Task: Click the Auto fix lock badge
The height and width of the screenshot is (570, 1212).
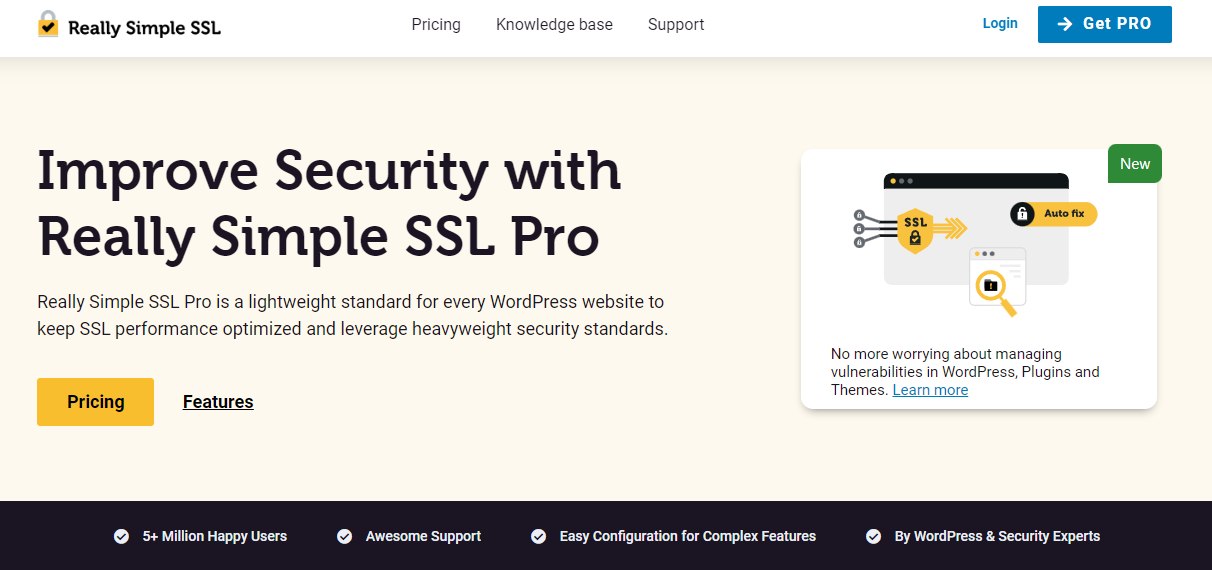Action: point(1053,213)
